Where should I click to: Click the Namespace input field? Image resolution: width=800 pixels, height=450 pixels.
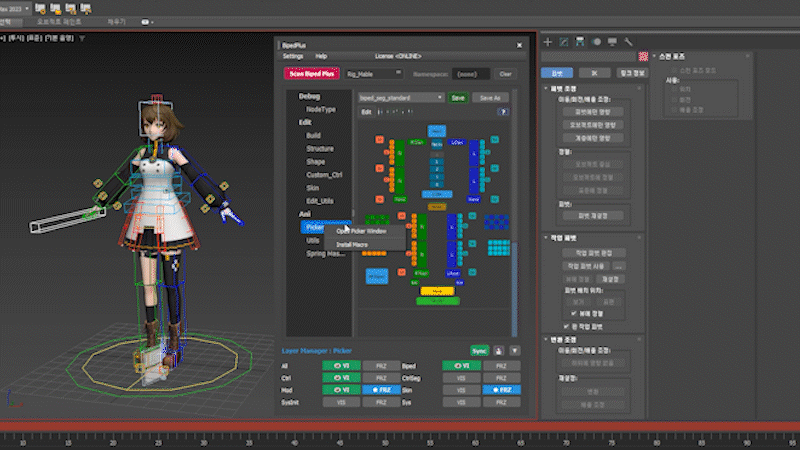(470, 73)
